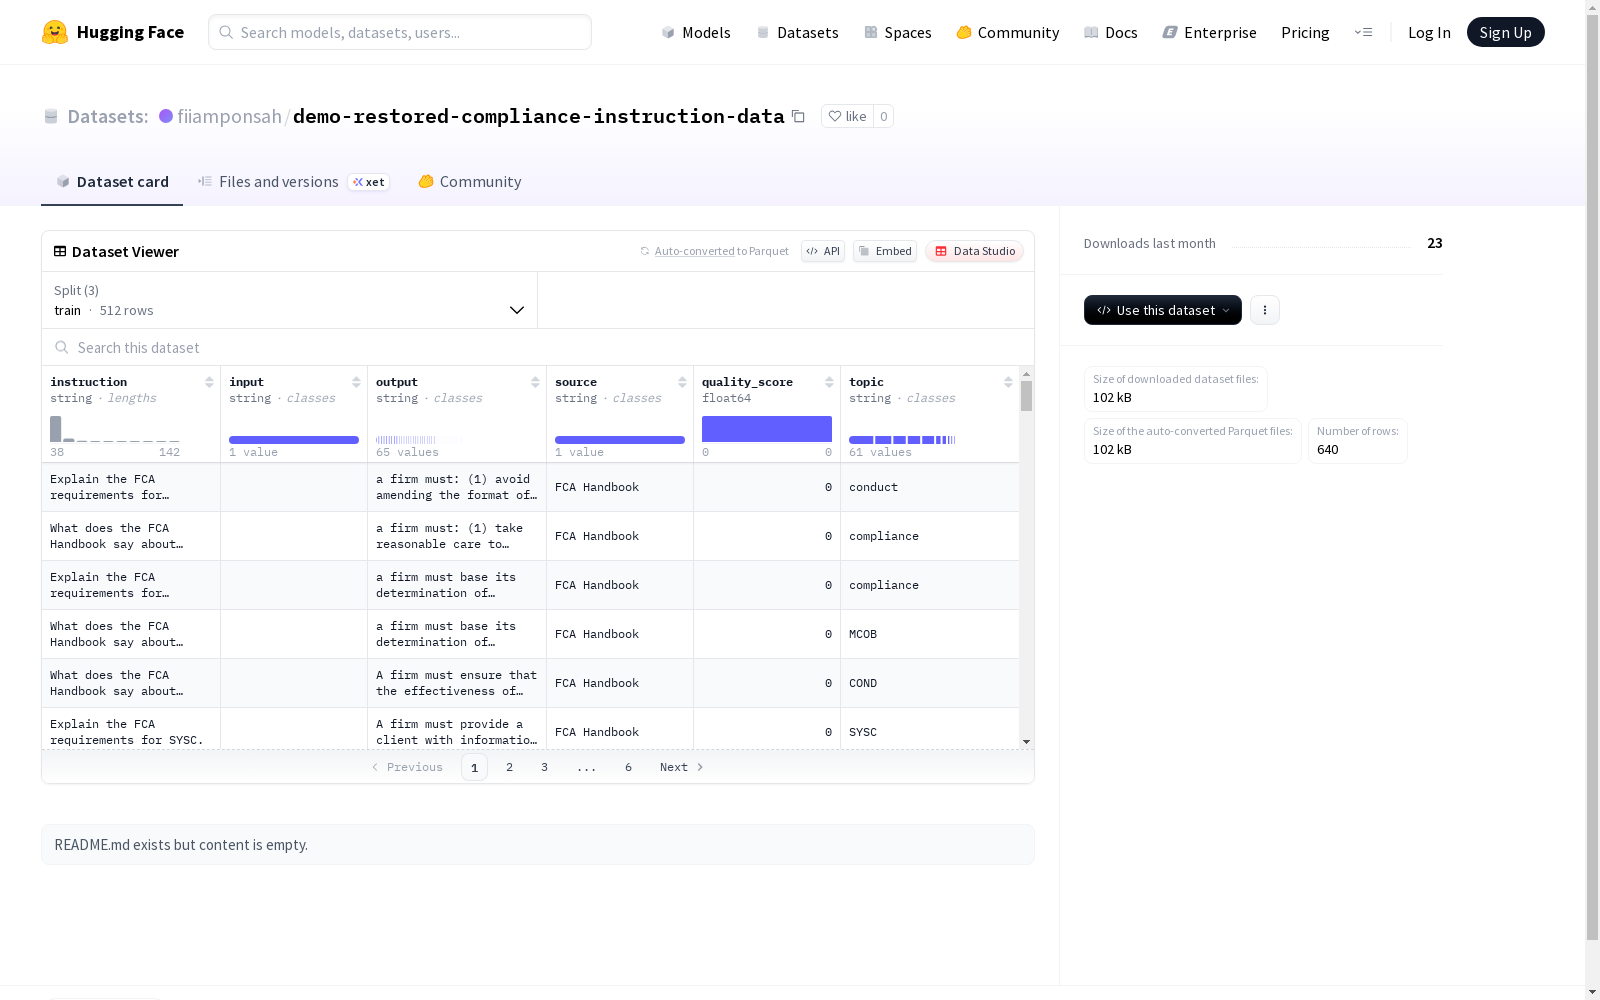Sort the input column
Image resolution: width=1600 pixels, height=1000 pixels.
tap(356, 382)
